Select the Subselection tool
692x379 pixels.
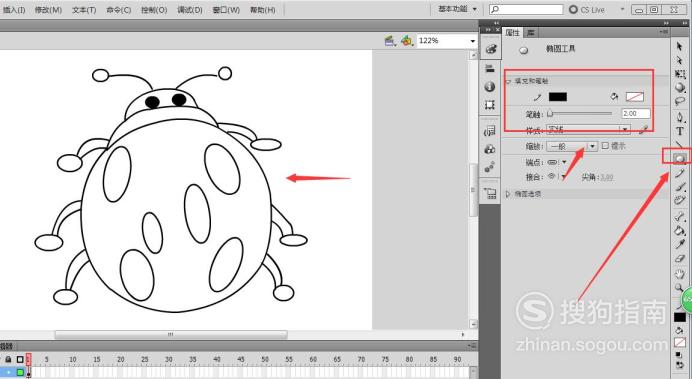coord(680,60)
